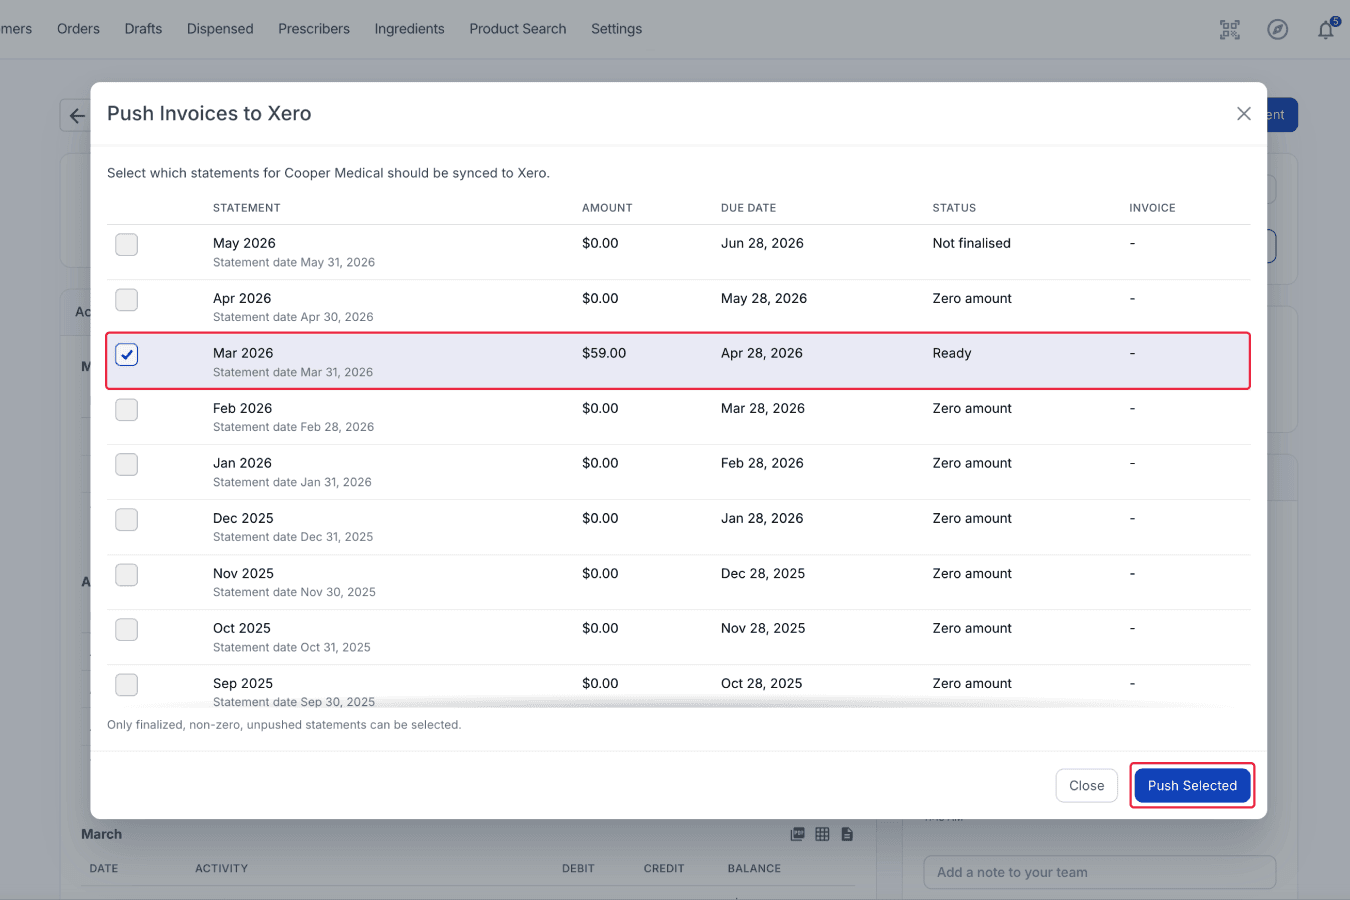Viewport: 1350px width, 900px height.
Task: Export March activity as PDF
Action: tap(798, 834)
